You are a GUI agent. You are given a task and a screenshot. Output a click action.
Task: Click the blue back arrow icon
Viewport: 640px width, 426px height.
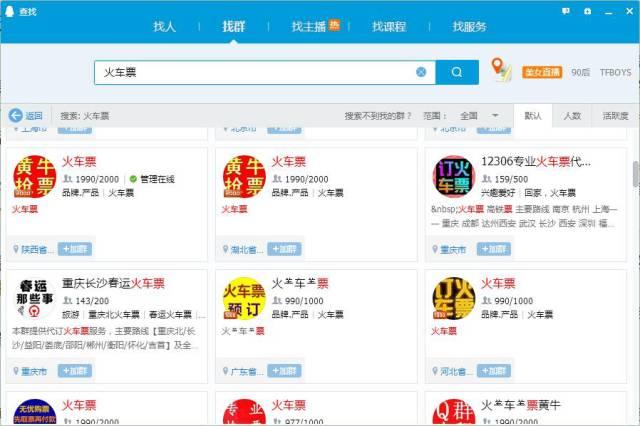pos(16,116)
